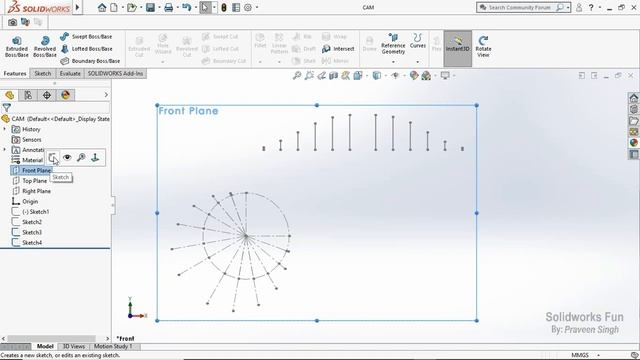Activate the Select cursor tool
Image resolution: width=640 pixels, height=360 pixels.
click(x=205, y=7)
